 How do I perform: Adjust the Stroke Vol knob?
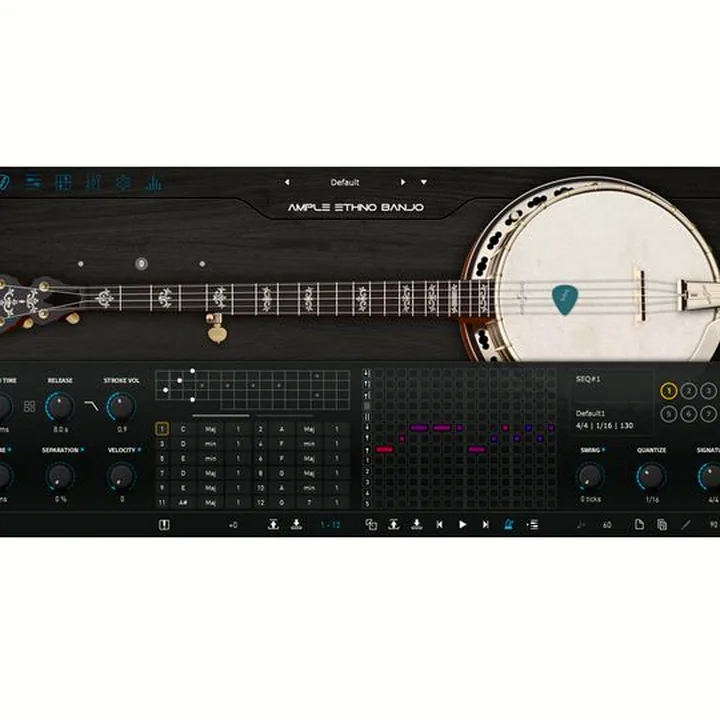[x=121, y=406]
